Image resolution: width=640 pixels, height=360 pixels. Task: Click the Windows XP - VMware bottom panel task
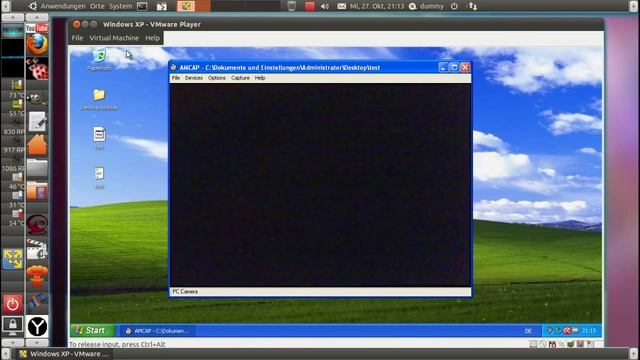(x=64, y=354)
